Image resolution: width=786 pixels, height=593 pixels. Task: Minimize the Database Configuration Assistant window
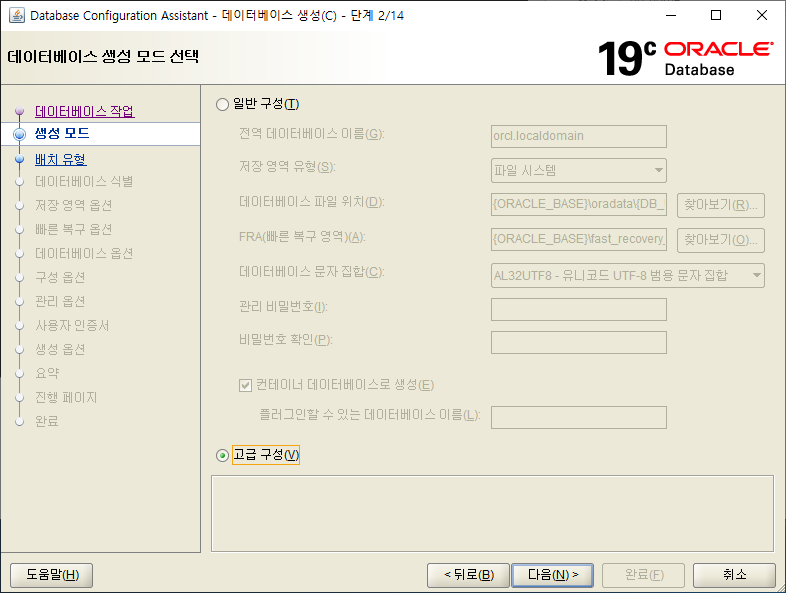click(x=671, y=16)
